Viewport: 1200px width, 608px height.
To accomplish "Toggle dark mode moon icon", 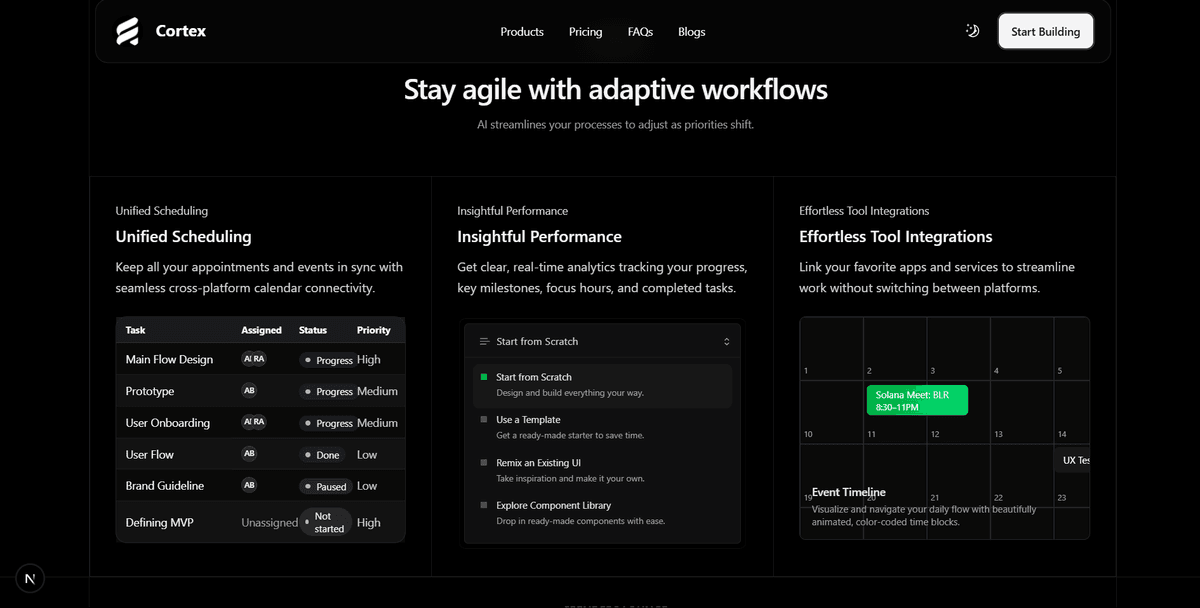I will pyautogui.click(x=972, y=31).
